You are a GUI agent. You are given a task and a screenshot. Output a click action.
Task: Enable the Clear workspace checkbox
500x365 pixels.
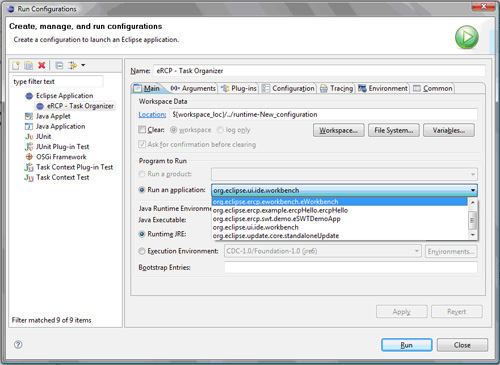[x=142, y=130]
